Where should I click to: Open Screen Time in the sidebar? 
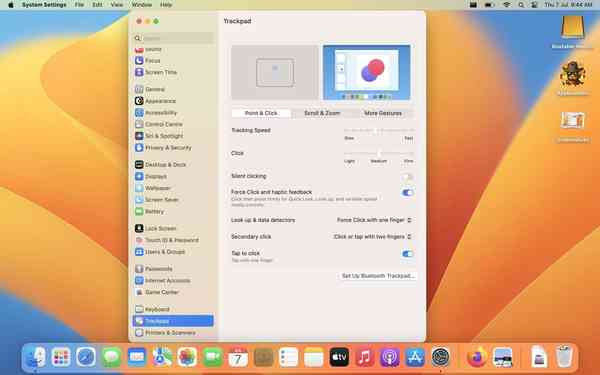pyautogui.click(x=173, y=72)
